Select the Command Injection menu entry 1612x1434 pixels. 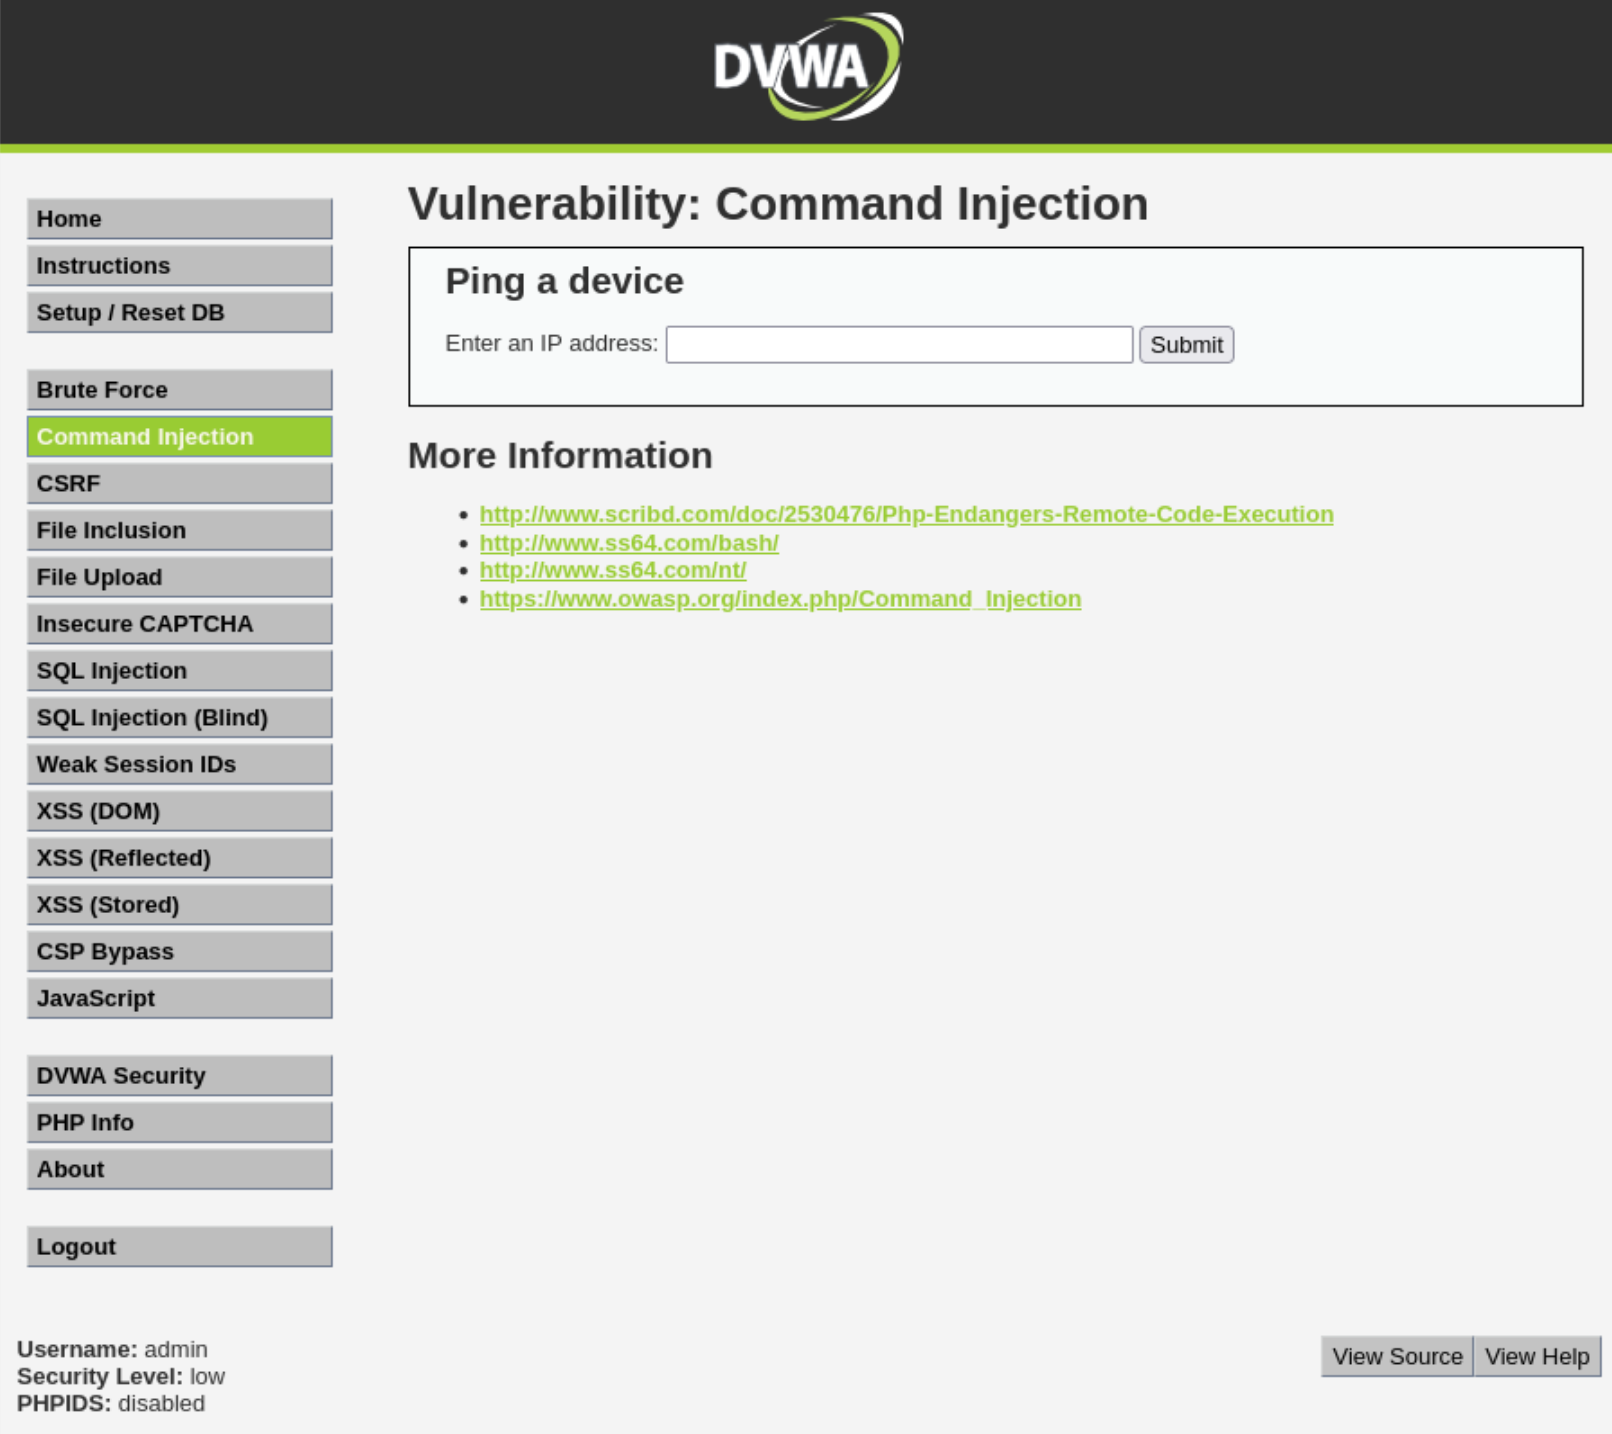[180, 437]
